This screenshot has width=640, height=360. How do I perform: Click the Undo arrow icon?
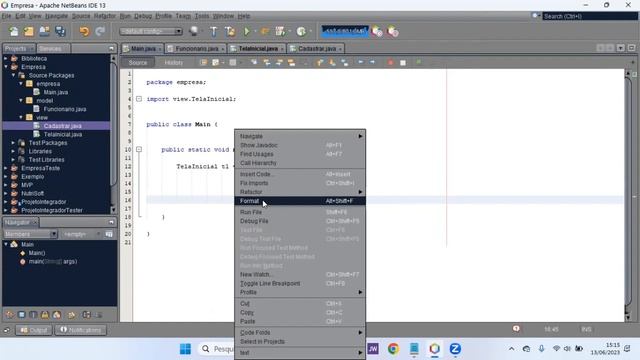pos(84,31)
